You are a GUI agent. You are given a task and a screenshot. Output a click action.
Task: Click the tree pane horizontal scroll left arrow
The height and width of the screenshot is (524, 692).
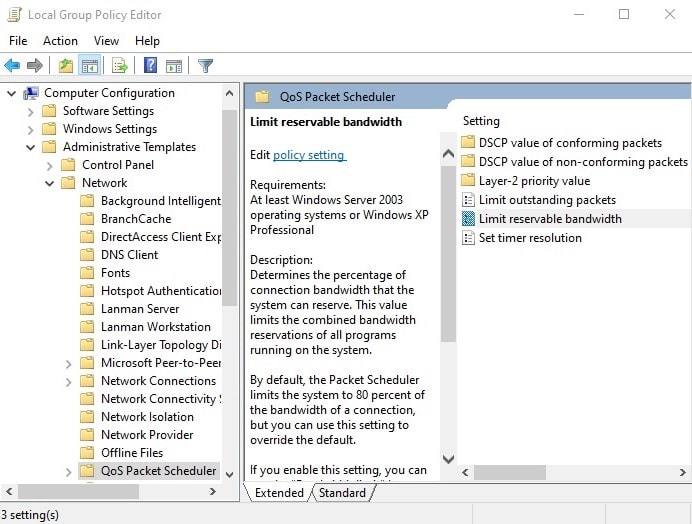[9, 491]
